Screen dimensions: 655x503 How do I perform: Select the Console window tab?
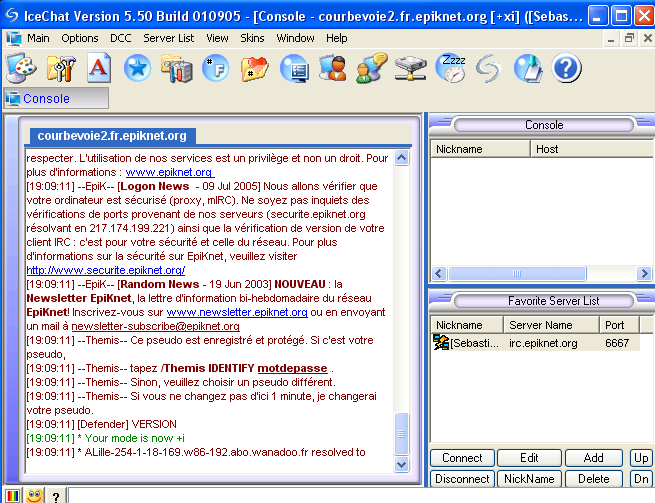[56, 98]
